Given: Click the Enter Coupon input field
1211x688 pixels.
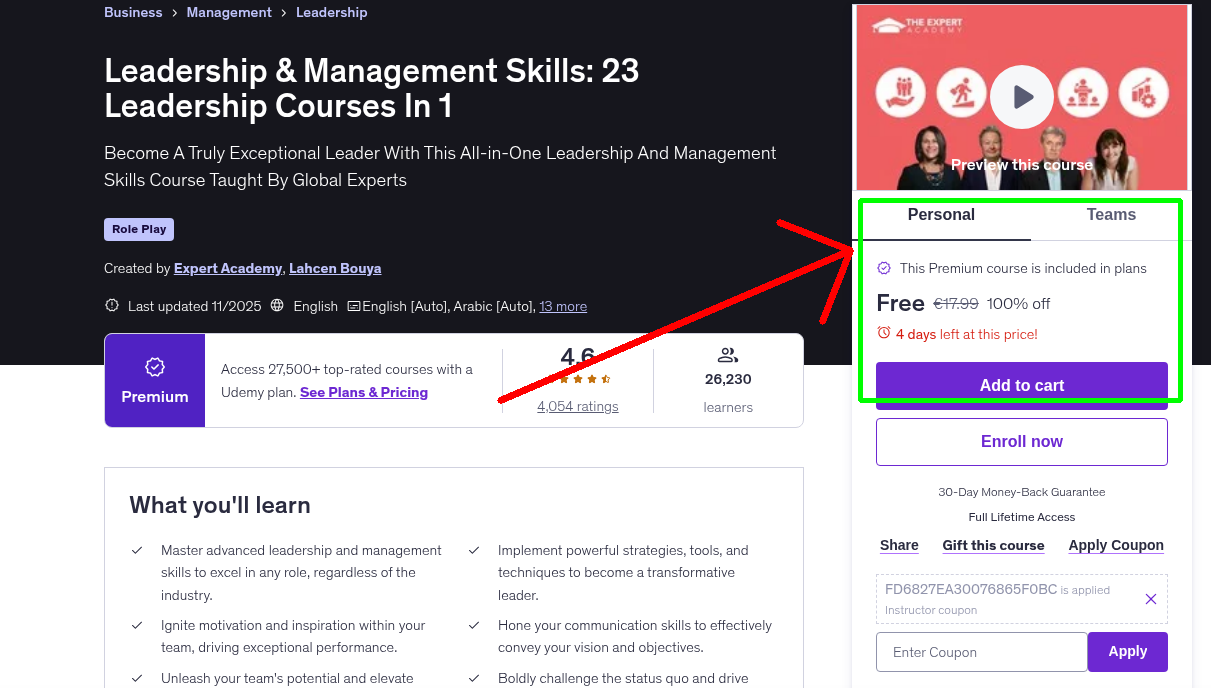Looking at the screenshot, I should pos(981,651).
